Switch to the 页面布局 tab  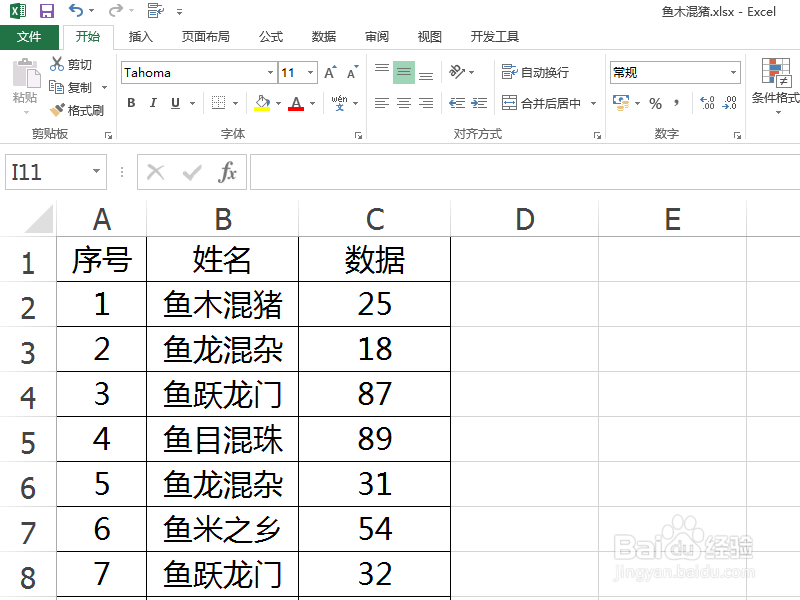pyautogui.click(x=206, y=37)
